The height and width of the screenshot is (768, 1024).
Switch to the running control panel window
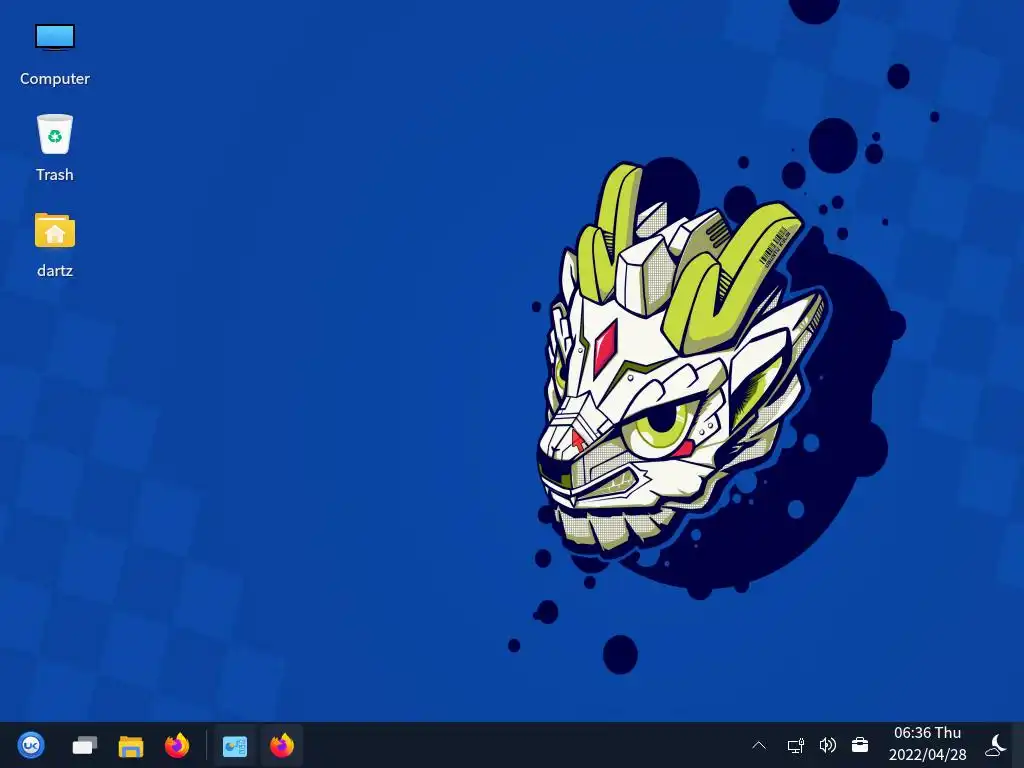click(235, 745)
